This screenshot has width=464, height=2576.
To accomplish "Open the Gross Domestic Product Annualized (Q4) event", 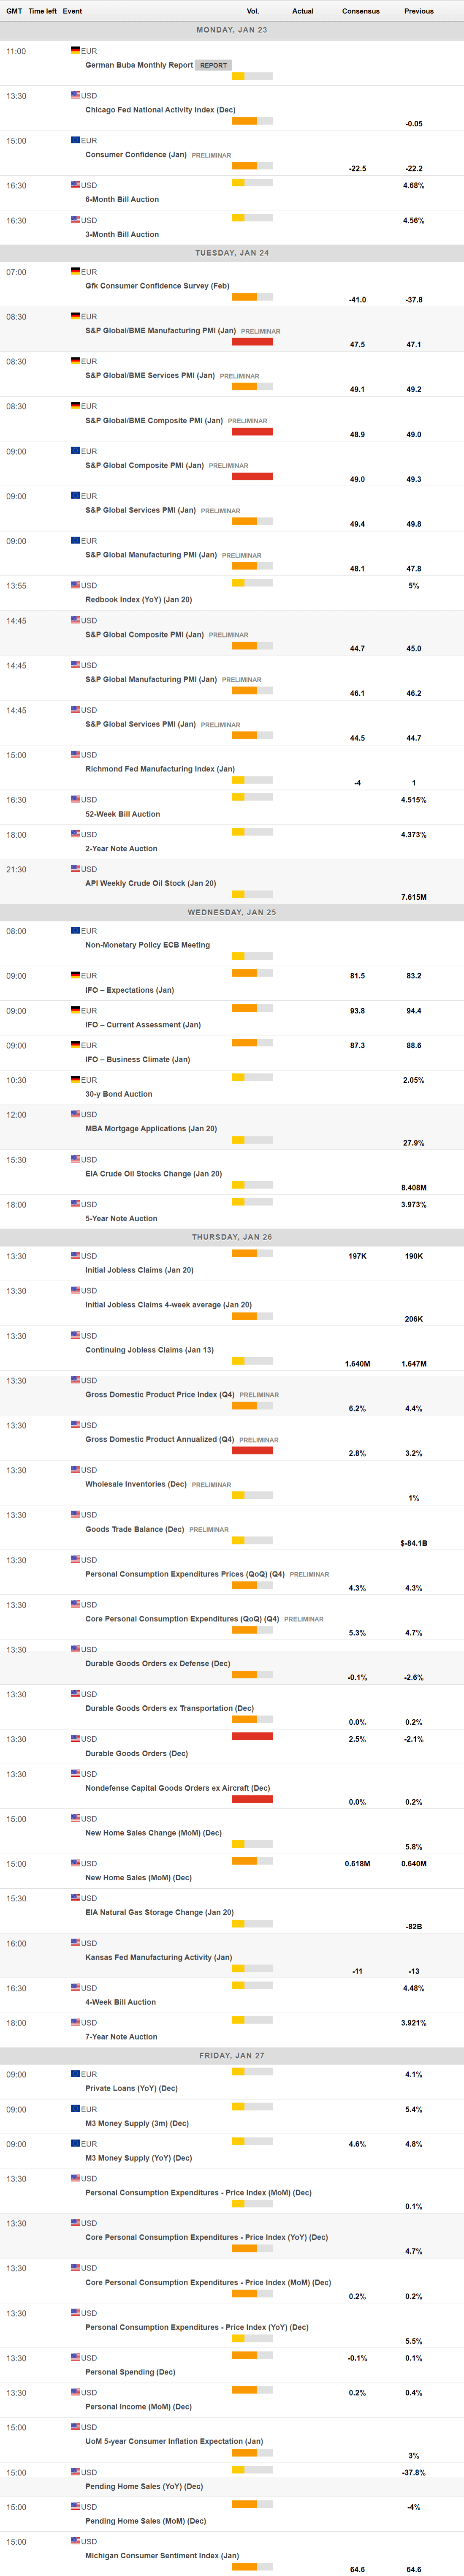I will tap(159, 1439).
